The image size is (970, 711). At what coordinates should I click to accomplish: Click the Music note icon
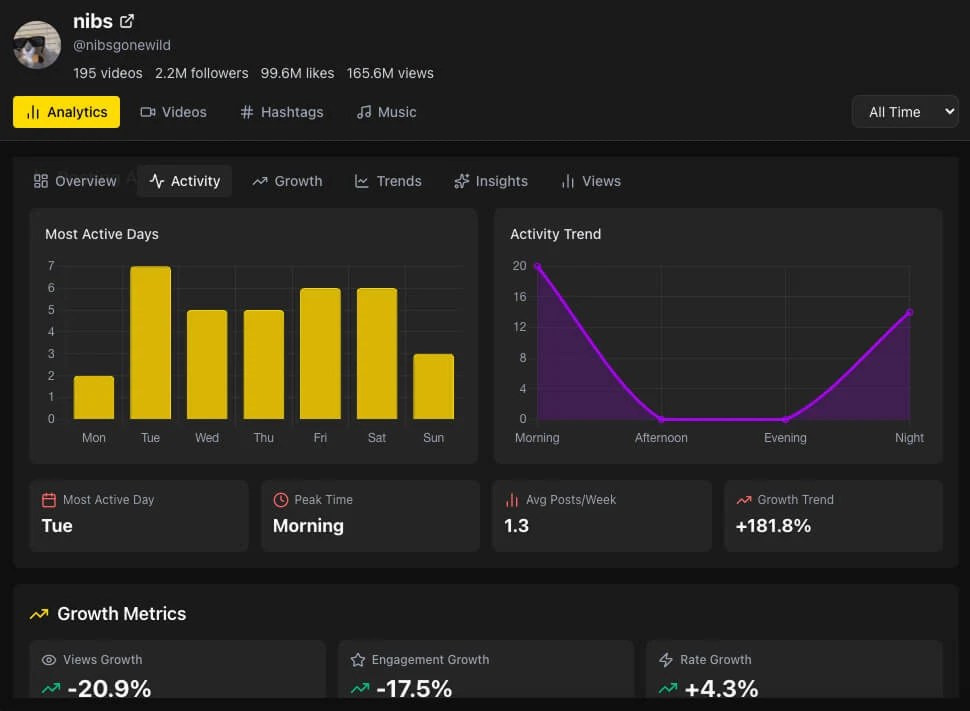click(365, 112)
